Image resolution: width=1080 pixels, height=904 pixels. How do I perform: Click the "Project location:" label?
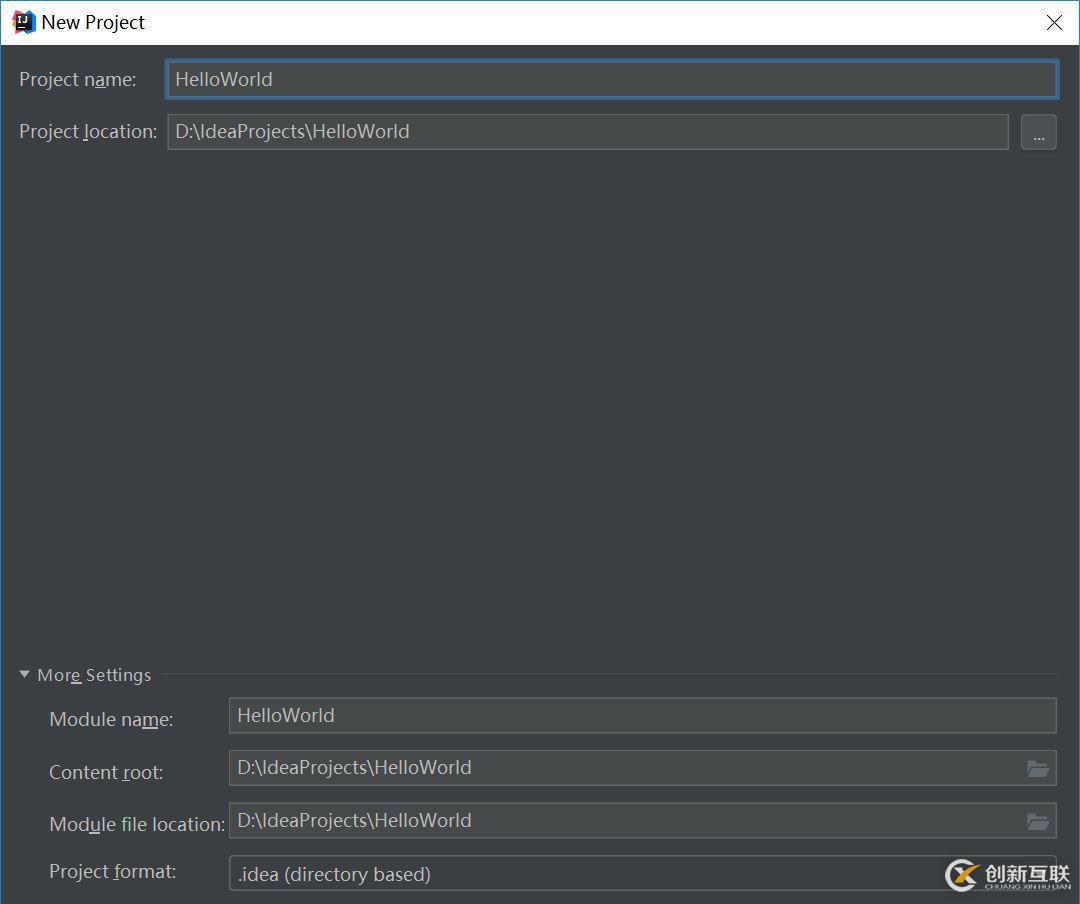click(88, 132)
